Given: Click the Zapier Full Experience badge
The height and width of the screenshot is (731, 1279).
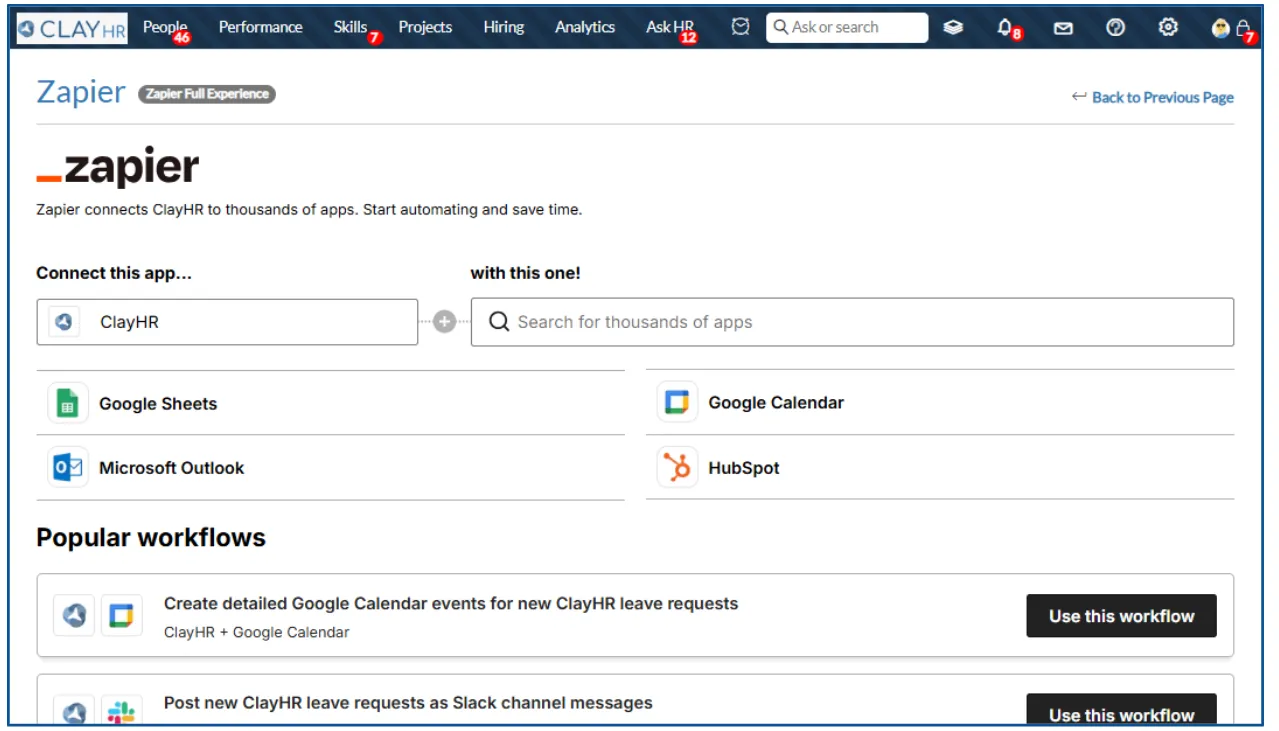Looking at the screenshot, I should pos(207,94).
